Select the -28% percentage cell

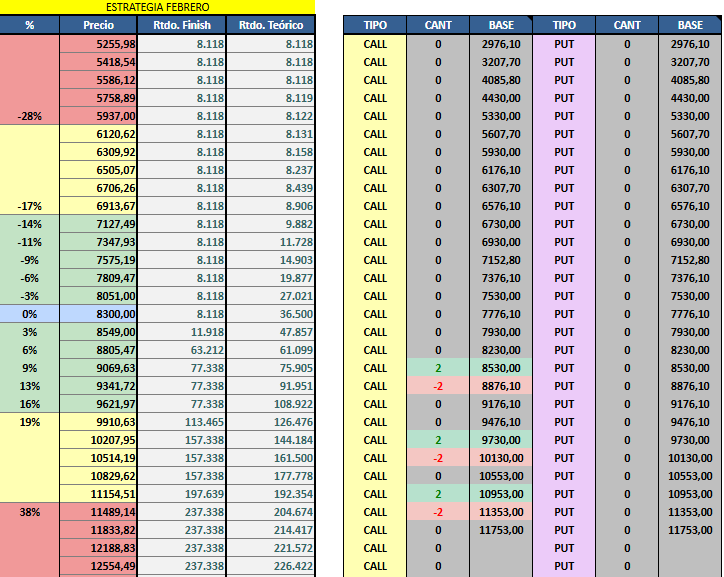click(x=30, y=116)
